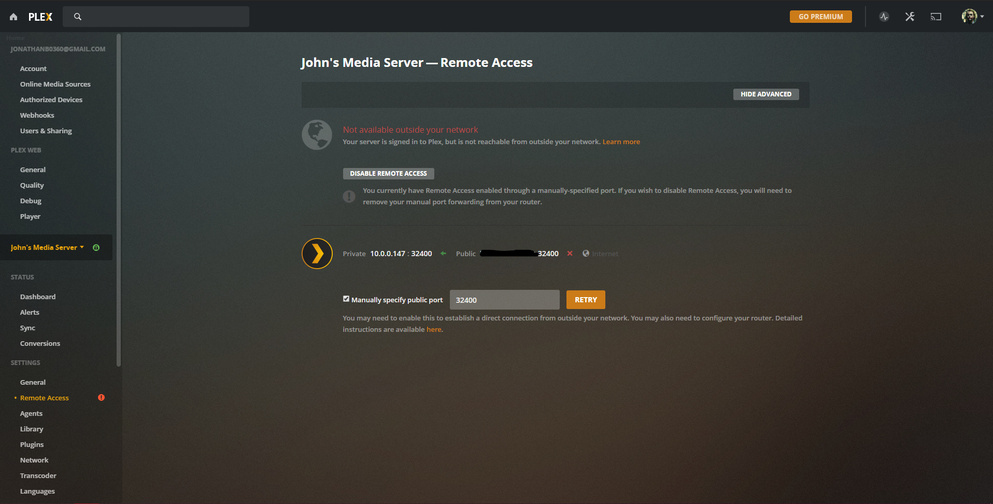
Task: Click the RETRY button
Action: pyautogui.click(x=586, y=299)
